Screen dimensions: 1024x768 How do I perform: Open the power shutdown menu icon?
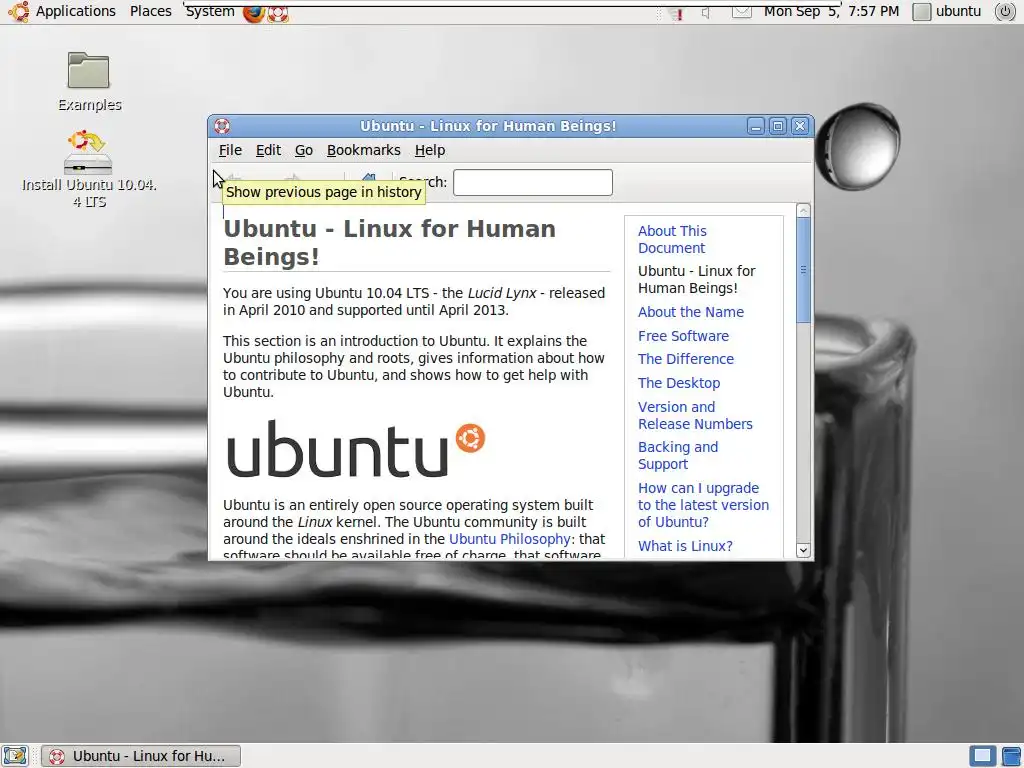click(x=1004, y=11)
